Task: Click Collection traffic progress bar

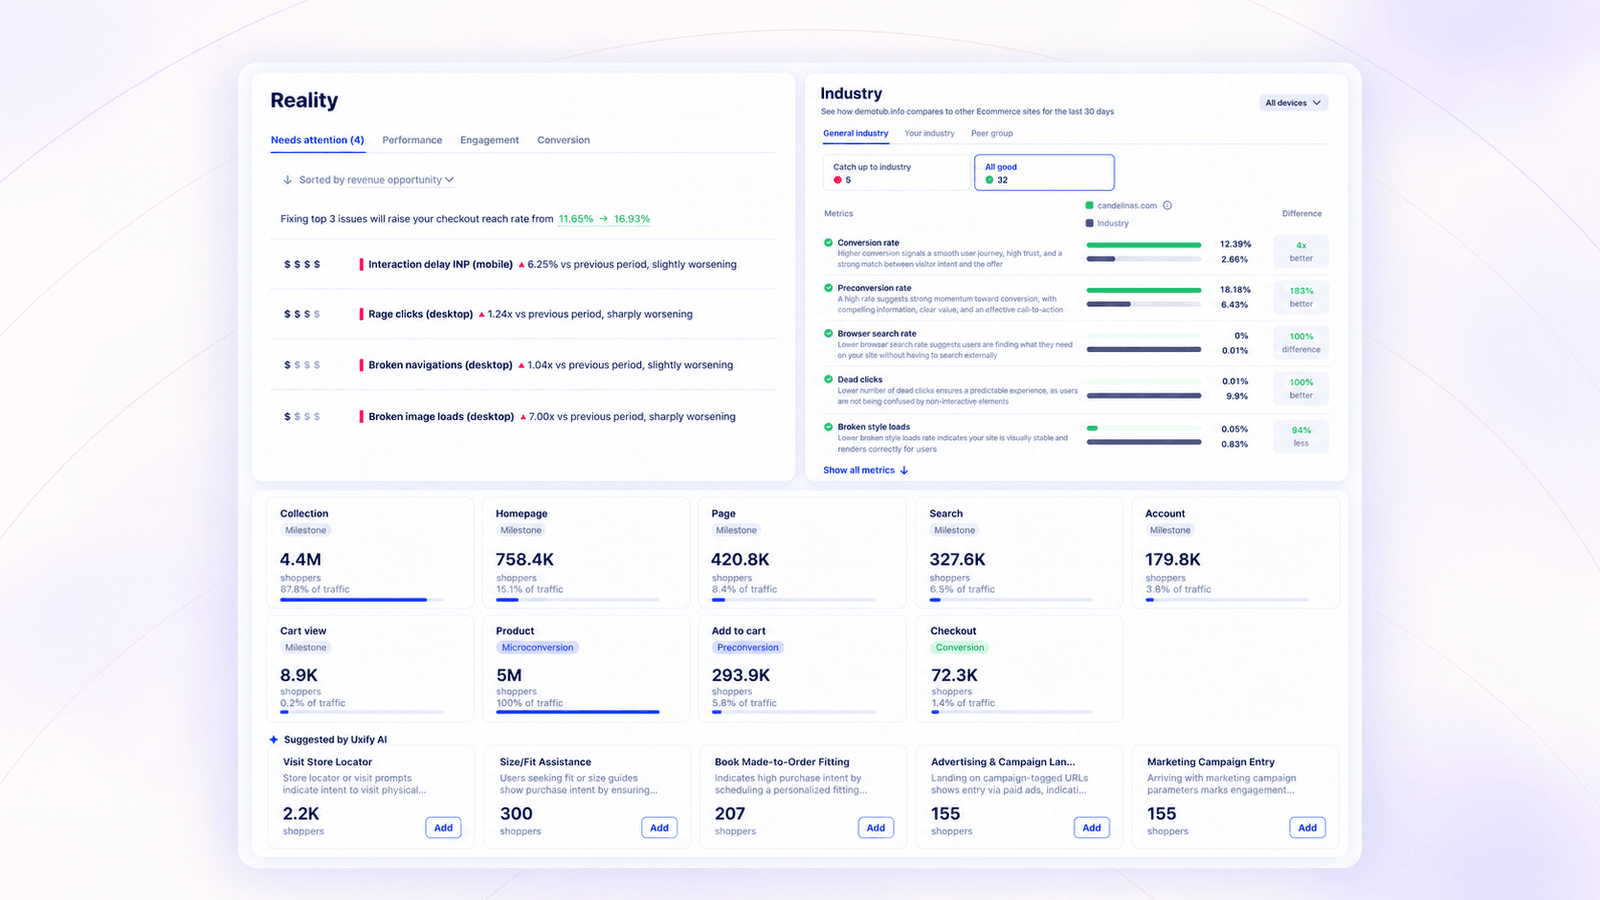Action: pos(362,600)
